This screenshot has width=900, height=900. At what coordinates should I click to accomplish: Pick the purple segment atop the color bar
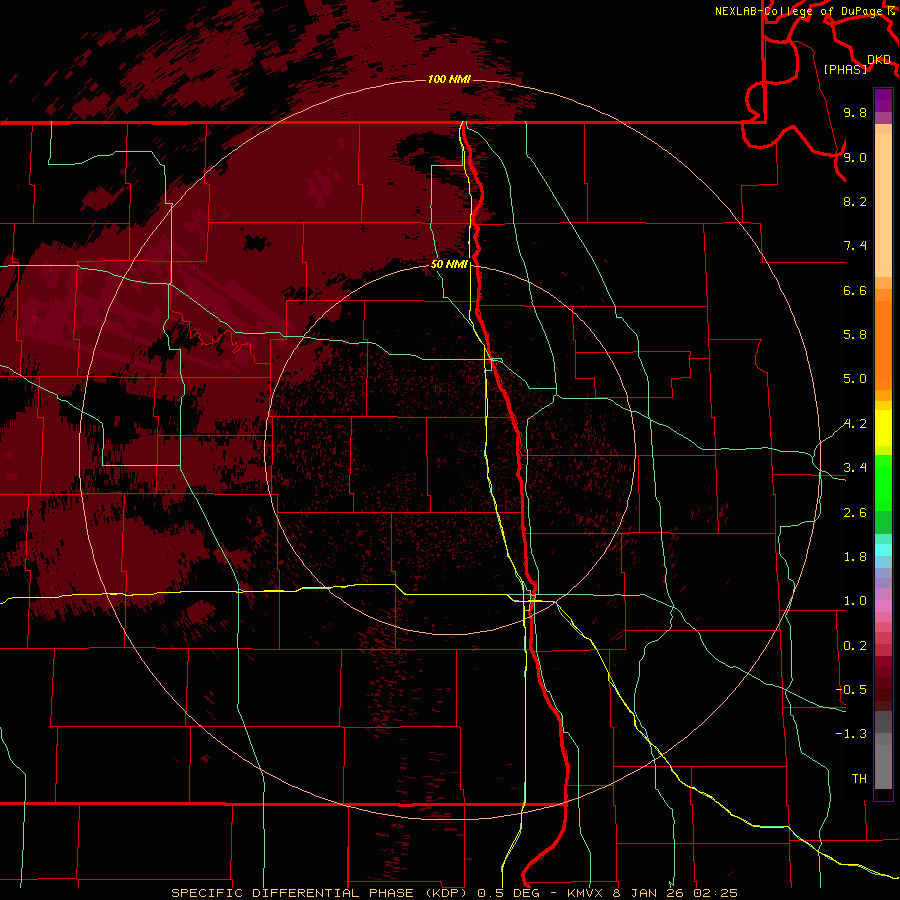(883, 100)
